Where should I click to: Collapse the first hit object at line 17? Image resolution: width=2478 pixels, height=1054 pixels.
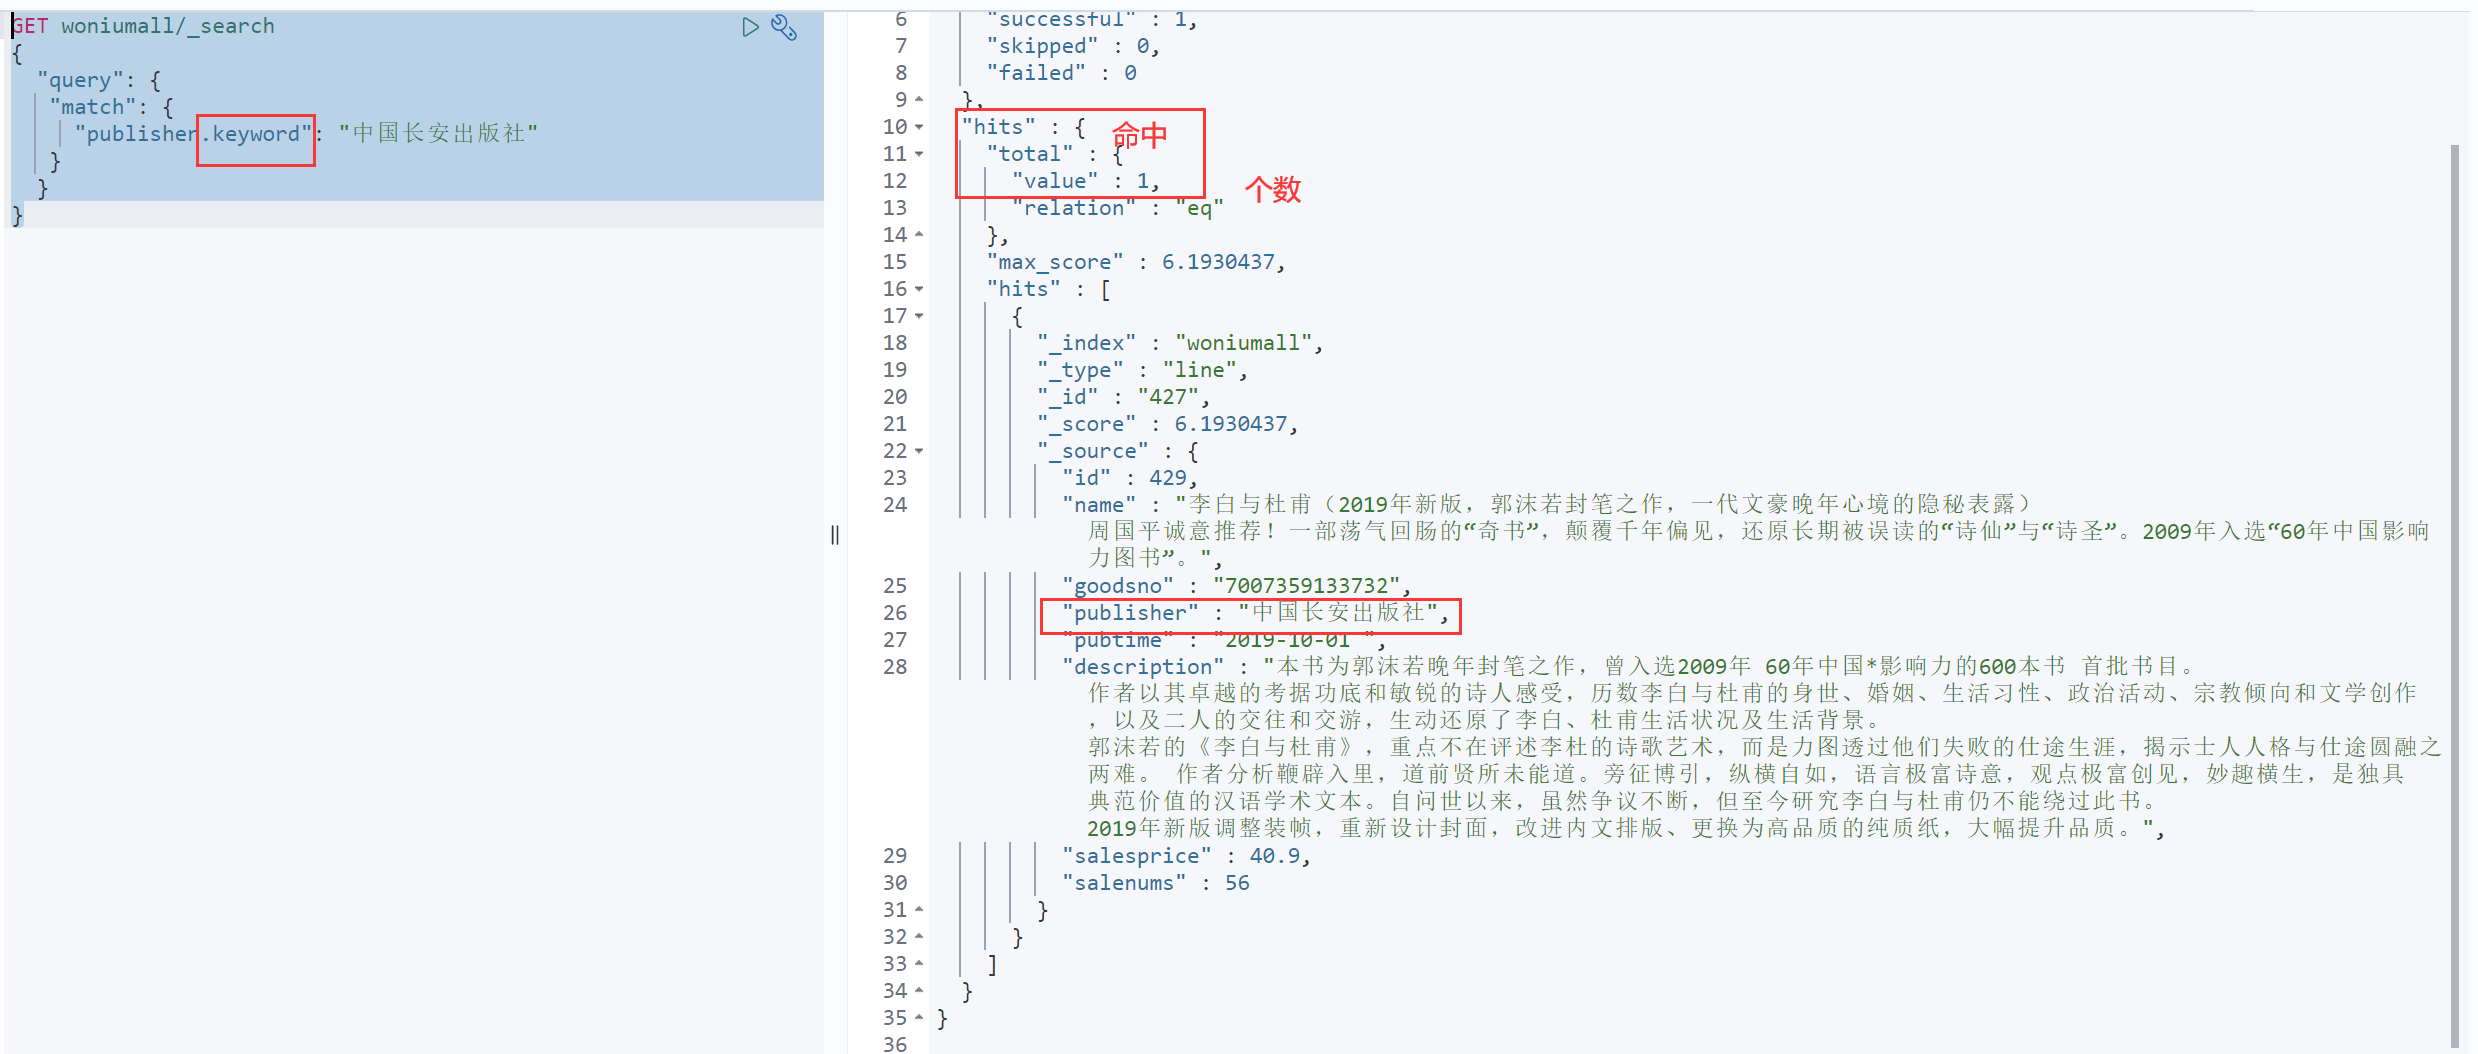coord(919,316)
